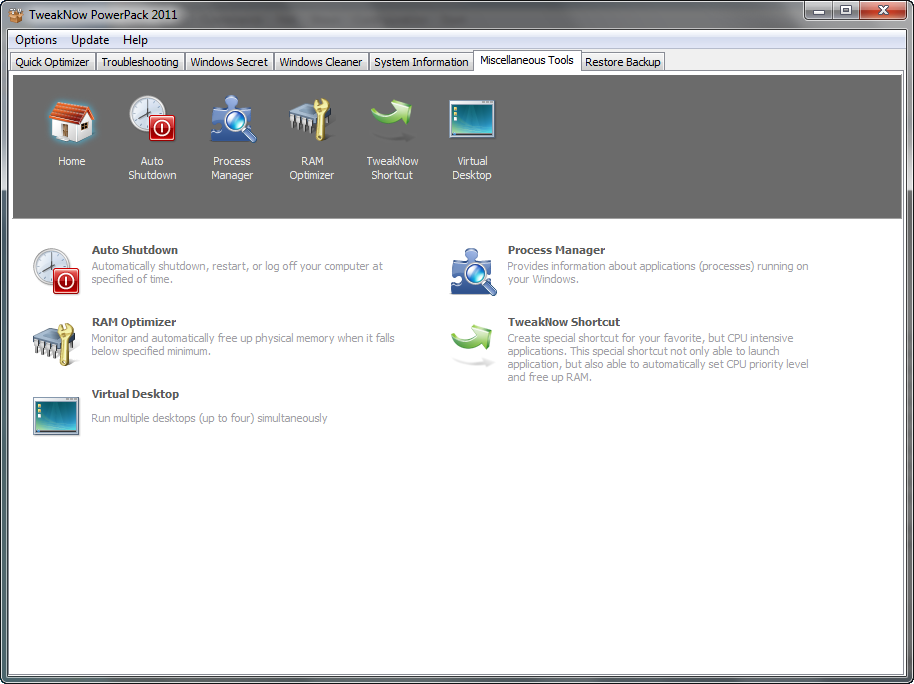Switch to the Windows Secret tab

(x=229, y=62)
